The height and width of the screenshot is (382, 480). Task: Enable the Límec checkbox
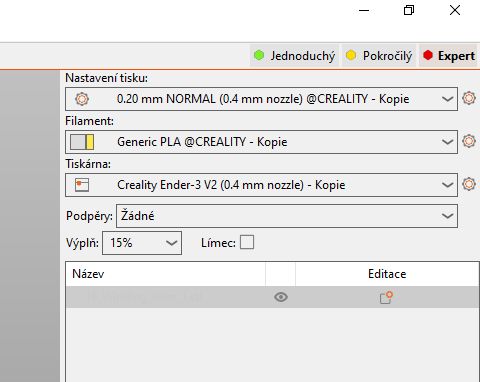coord(247,242)
